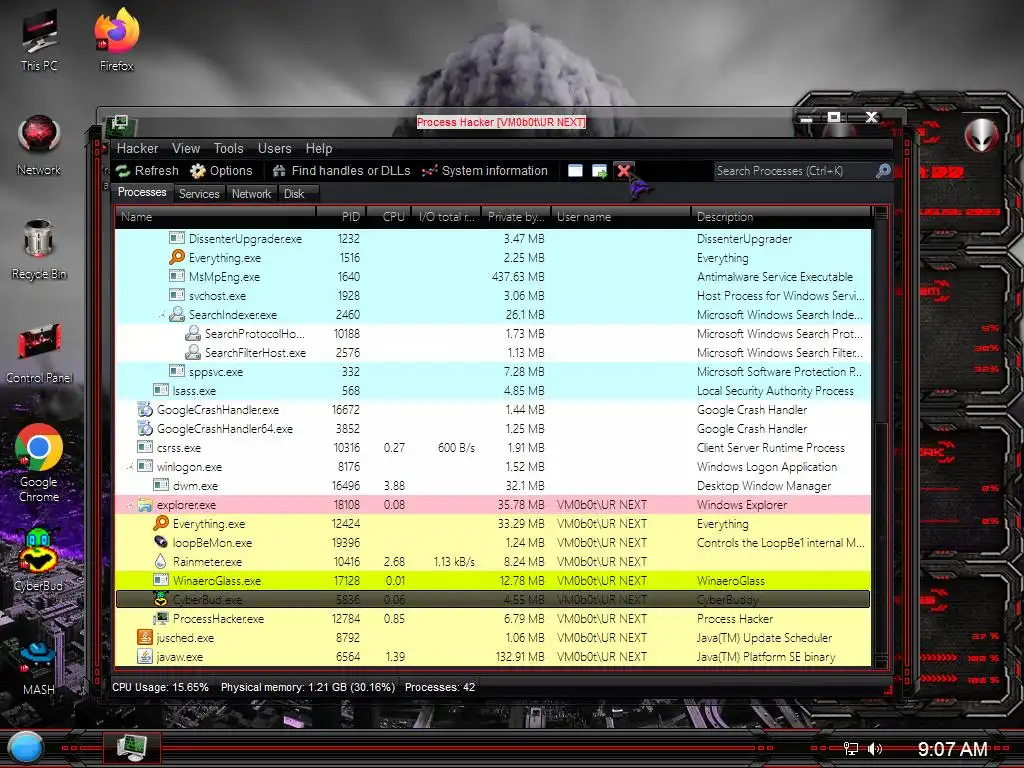1024x768 pixels.
Task: Click the SearchFilterHost.exe icon
Action: [193, 353]
